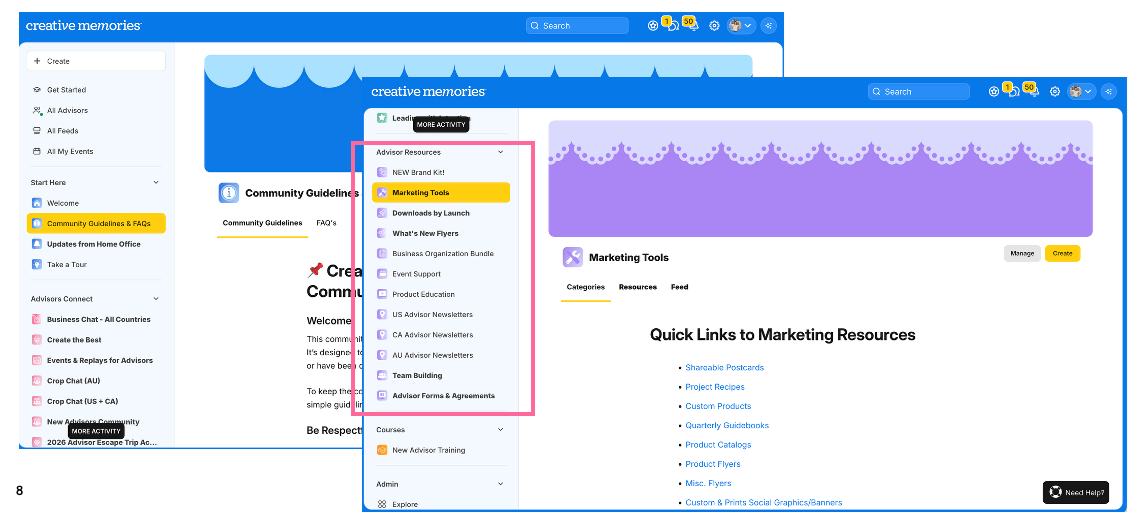
Task: Open the All My Events calendar icon
Action: (x=37, y=151)
